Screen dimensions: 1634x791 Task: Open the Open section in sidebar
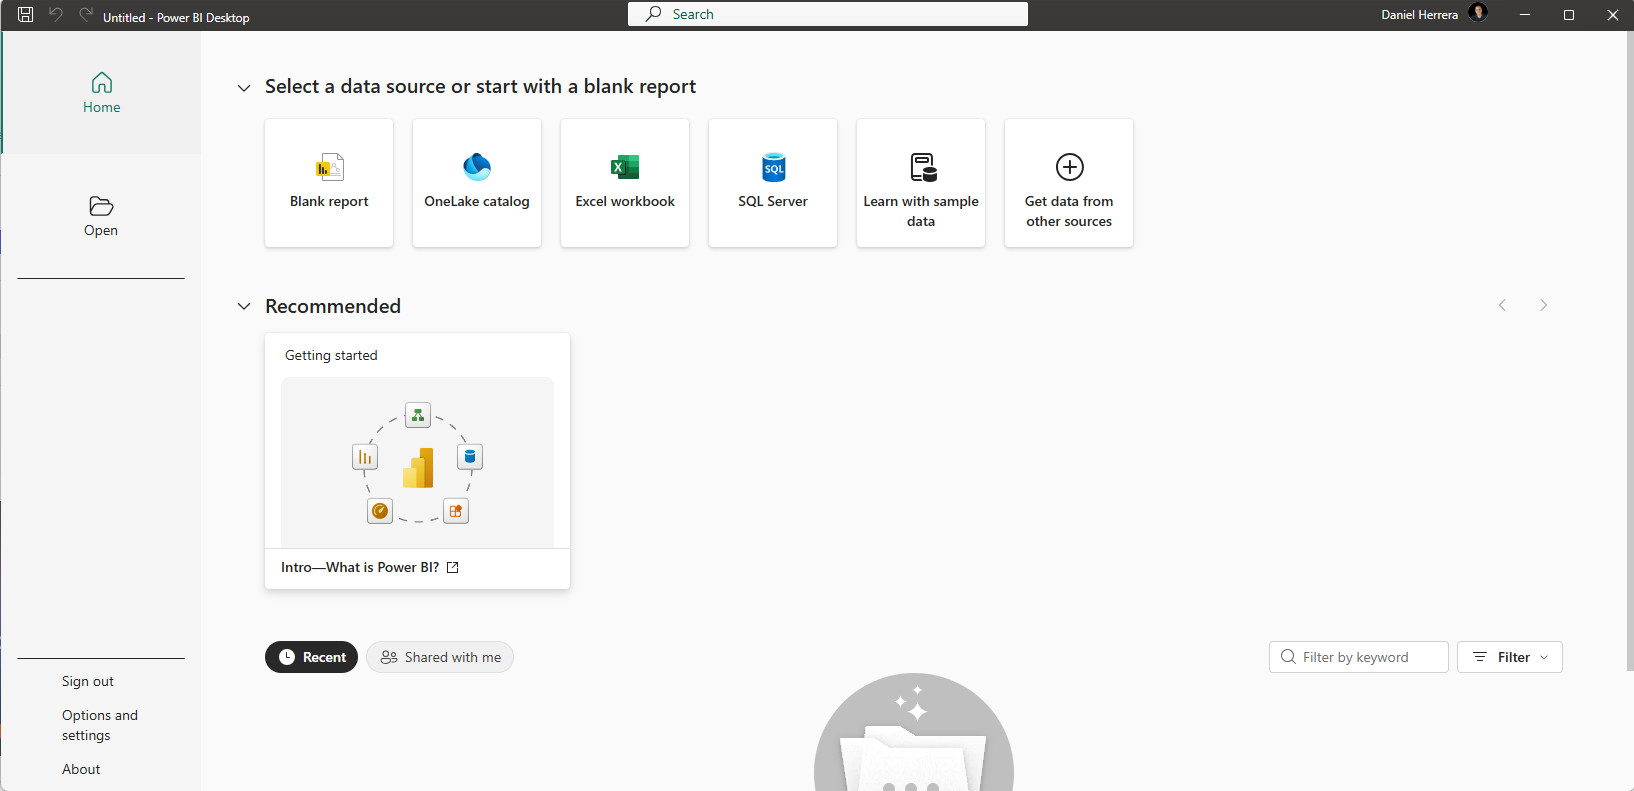tap(101, 216)
